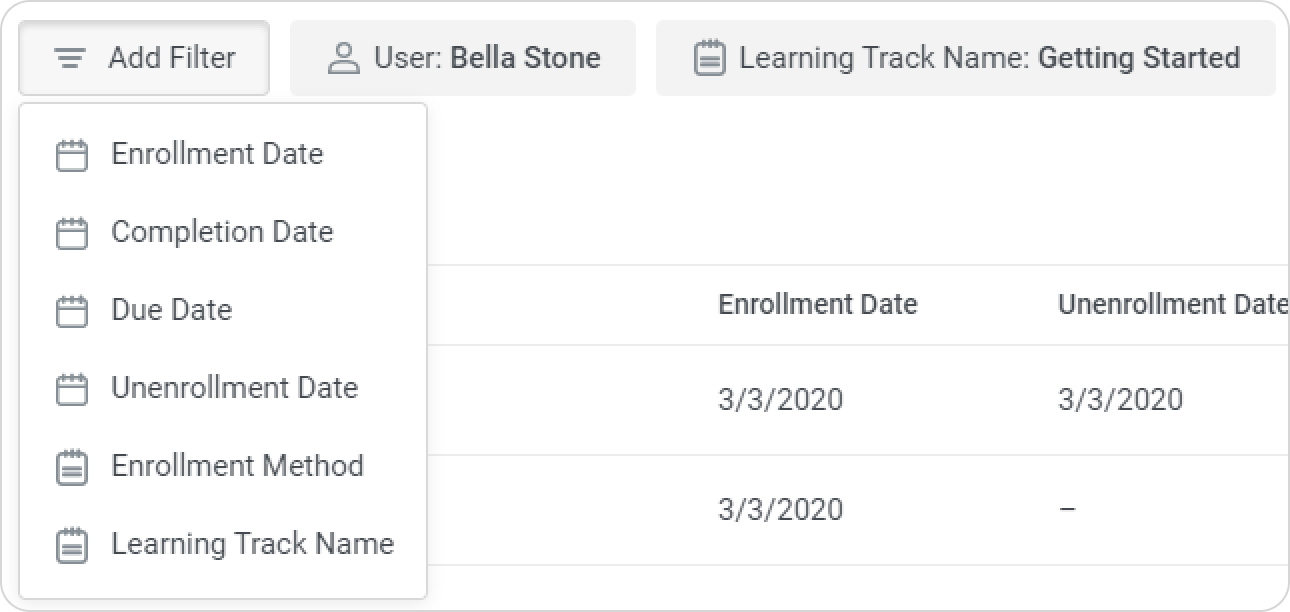This screenshot has height=612, width=1290.
Task: Click calendar icon beside Unenrollment Date option
Action: click(x=71, y=389)
